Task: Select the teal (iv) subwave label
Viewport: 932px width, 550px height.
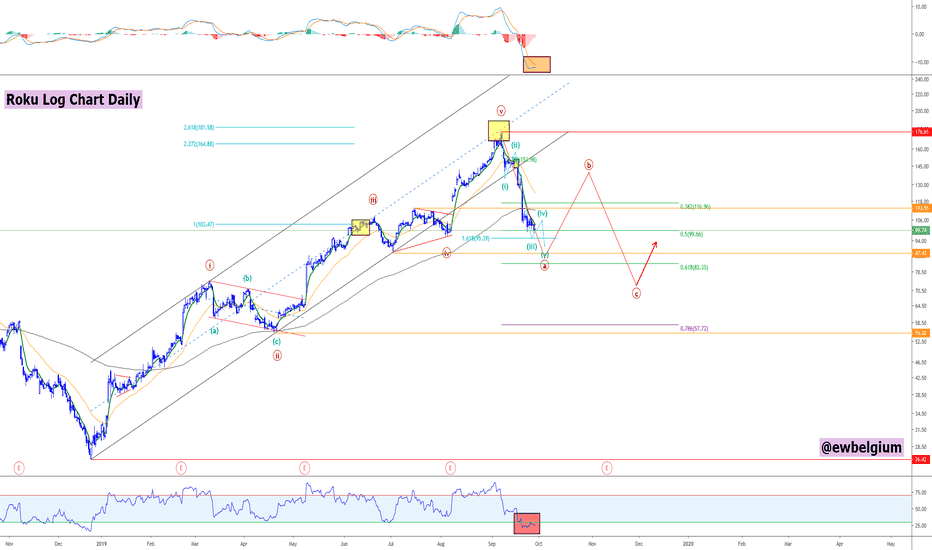Action: 542,213
